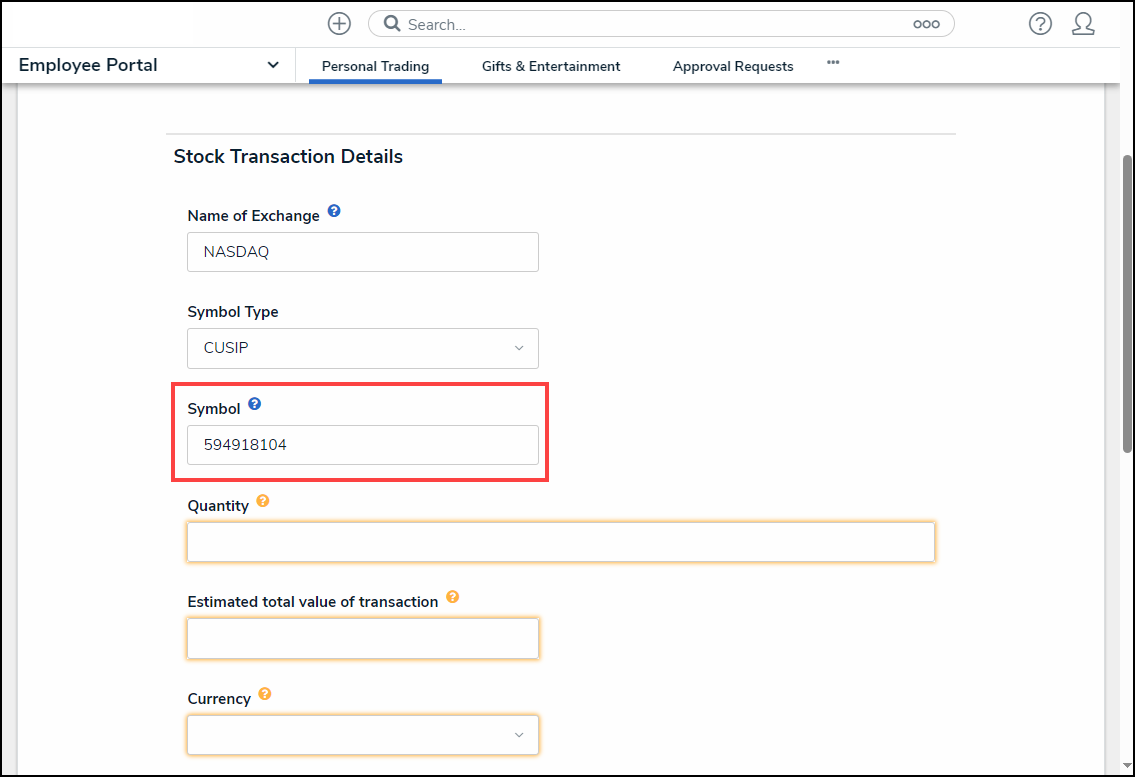The image size is (1135, 777).
Task: Open the Currency dropdown
Action: 363,735
